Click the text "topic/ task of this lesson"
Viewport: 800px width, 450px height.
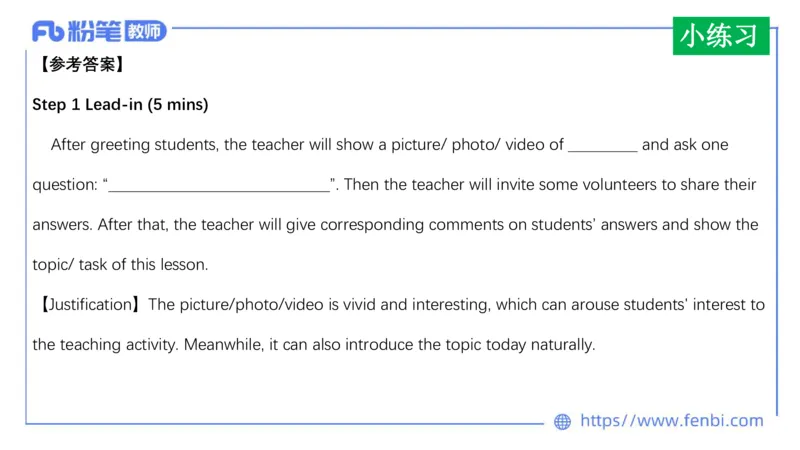pos(119,265)
